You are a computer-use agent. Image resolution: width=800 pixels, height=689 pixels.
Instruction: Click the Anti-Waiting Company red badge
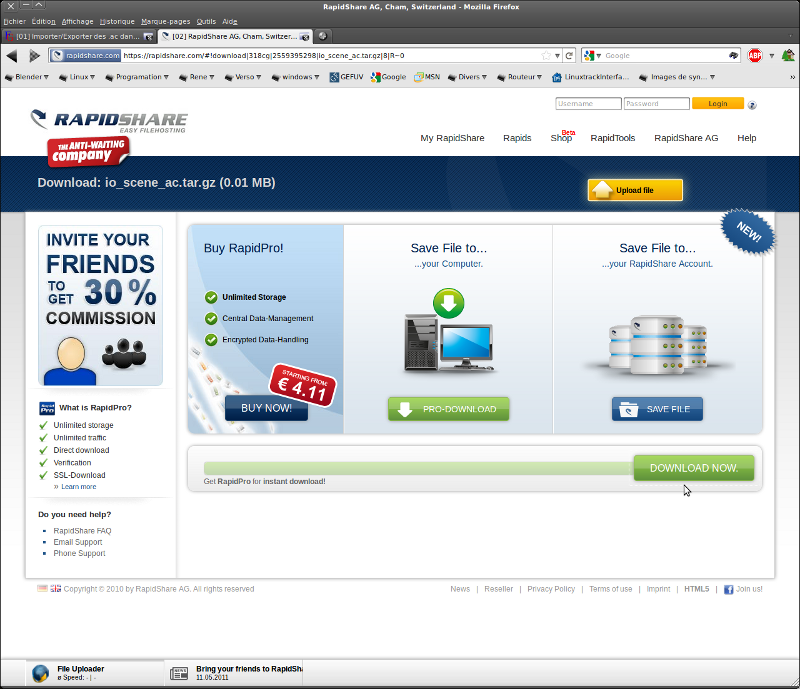point(88,152)
